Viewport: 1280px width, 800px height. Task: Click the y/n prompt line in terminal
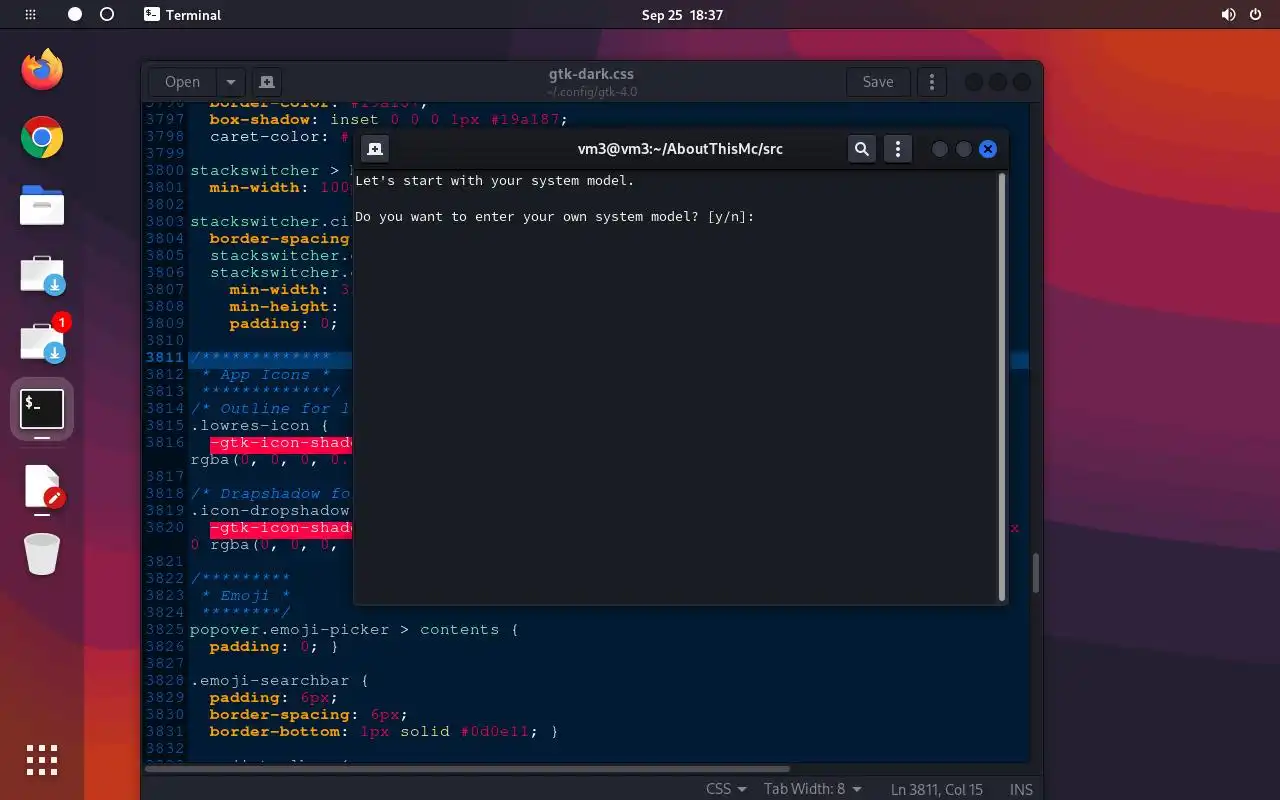tap(554, 216)
